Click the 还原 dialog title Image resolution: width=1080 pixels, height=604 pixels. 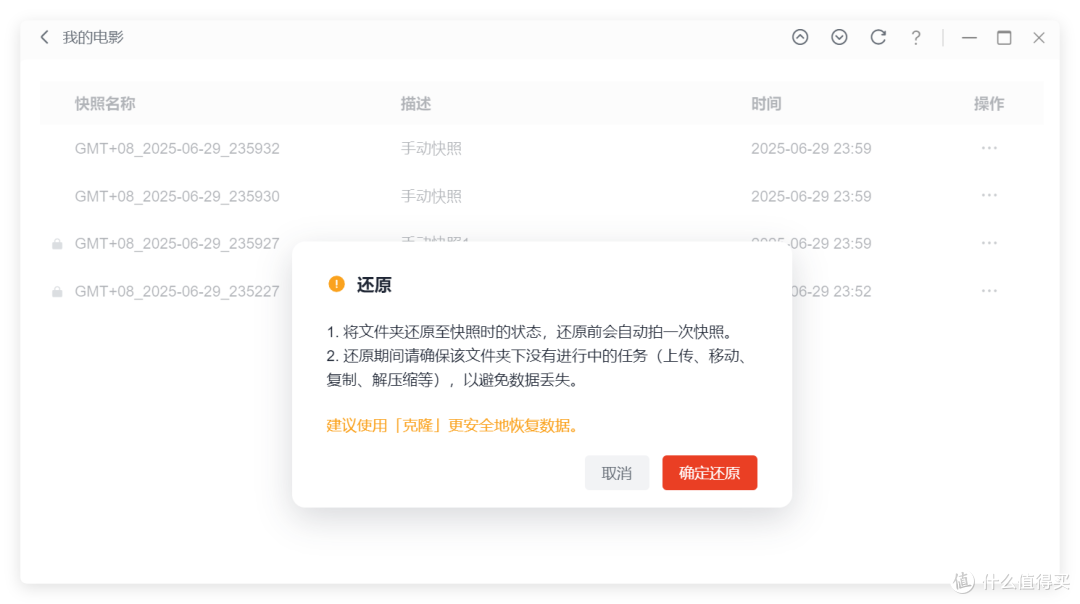coord(374,284)
